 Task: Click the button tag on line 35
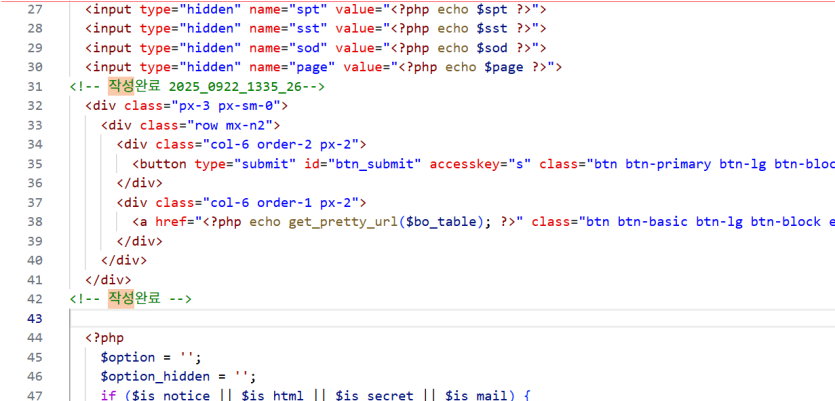(x=163, y=164)
